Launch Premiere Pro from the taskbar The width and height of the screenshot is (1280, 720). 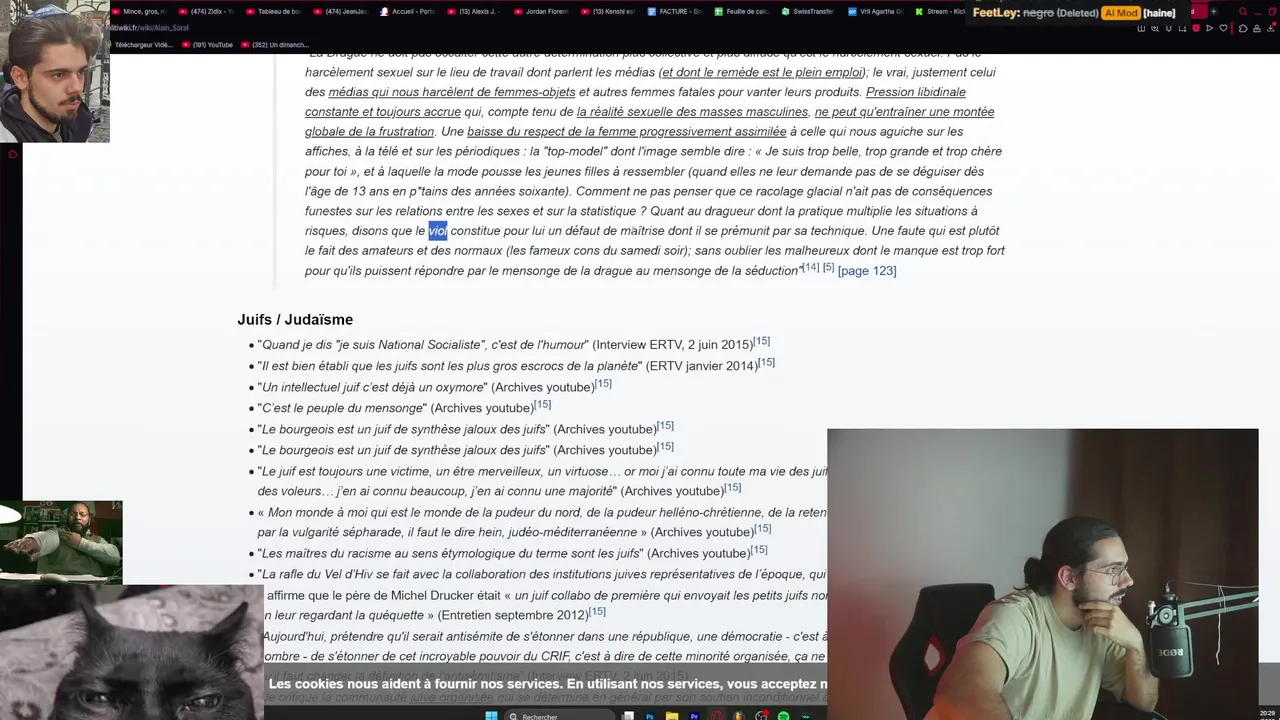pos(694,716)
